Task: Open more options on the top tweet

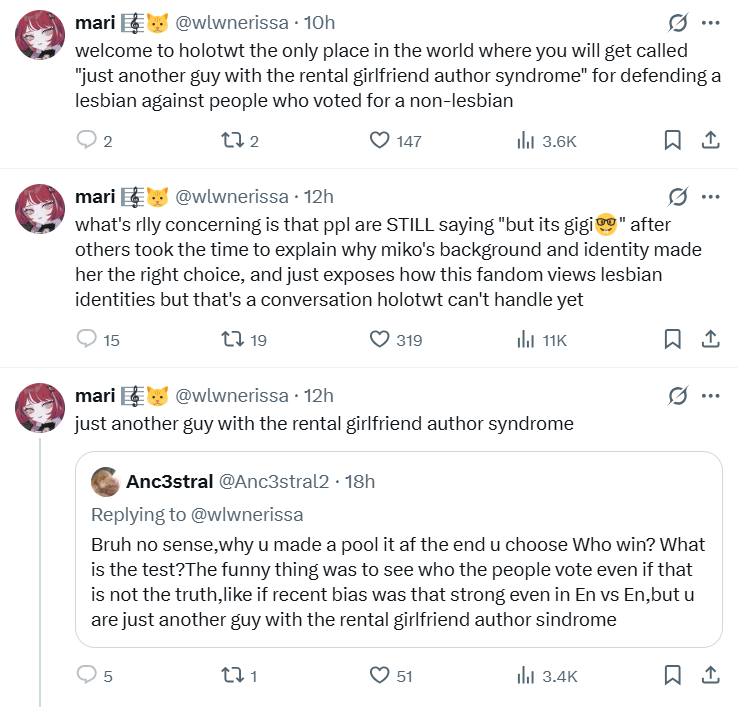Action: 710,23
